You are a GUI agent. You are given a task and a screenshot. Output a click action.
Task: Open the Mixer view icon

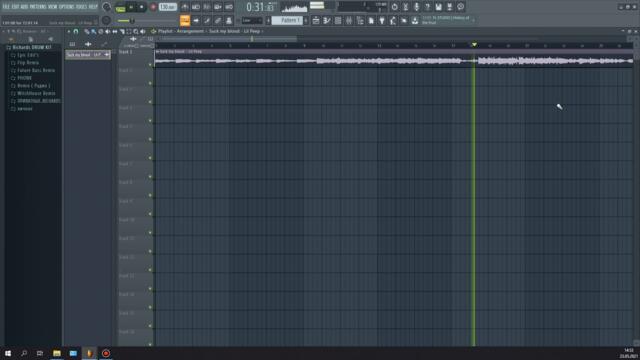349,20
